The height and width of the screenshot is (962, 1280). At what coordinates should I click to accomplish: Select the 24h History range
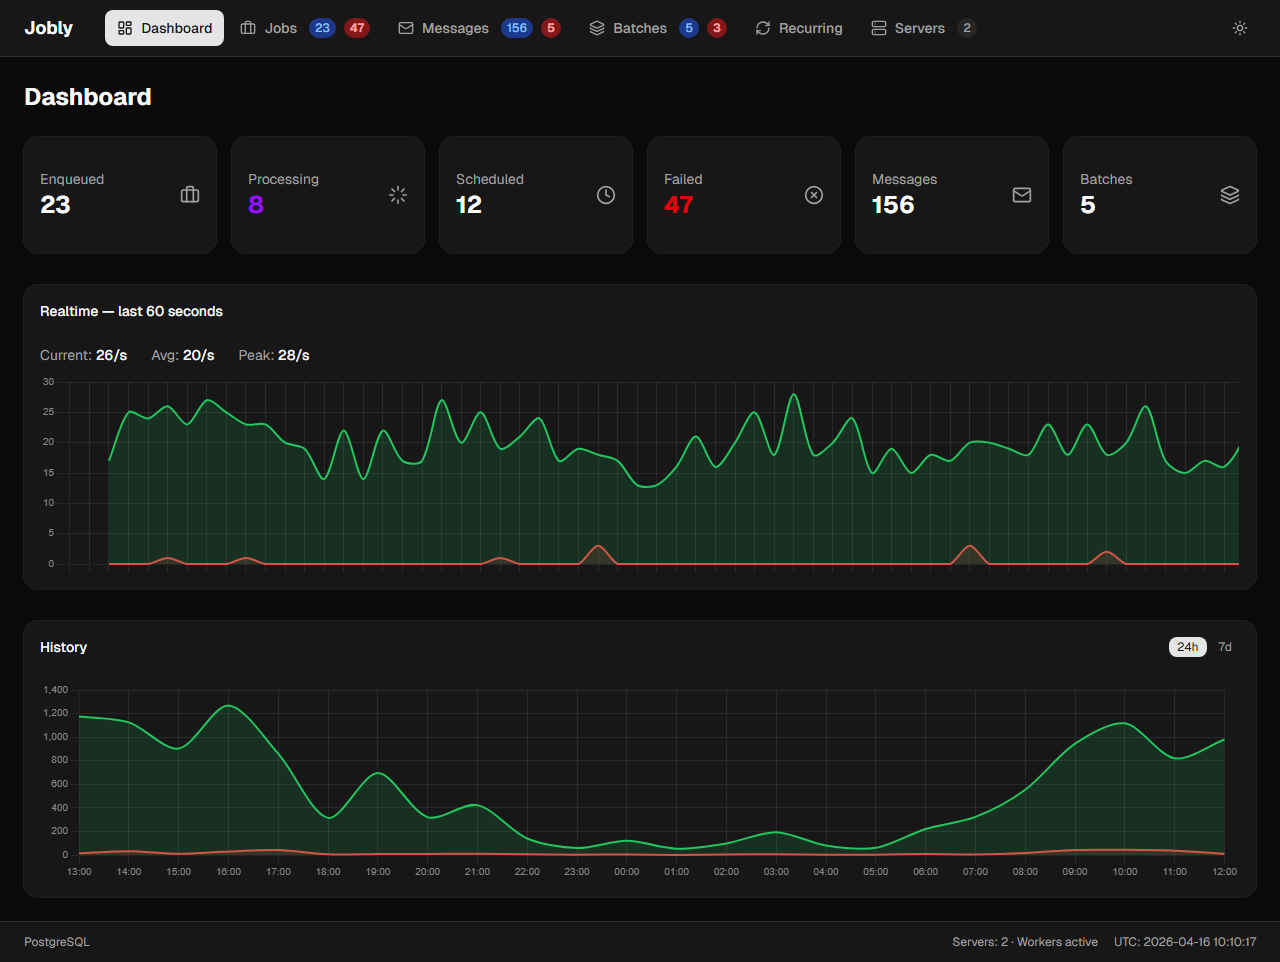click(x=1187, y=647)
